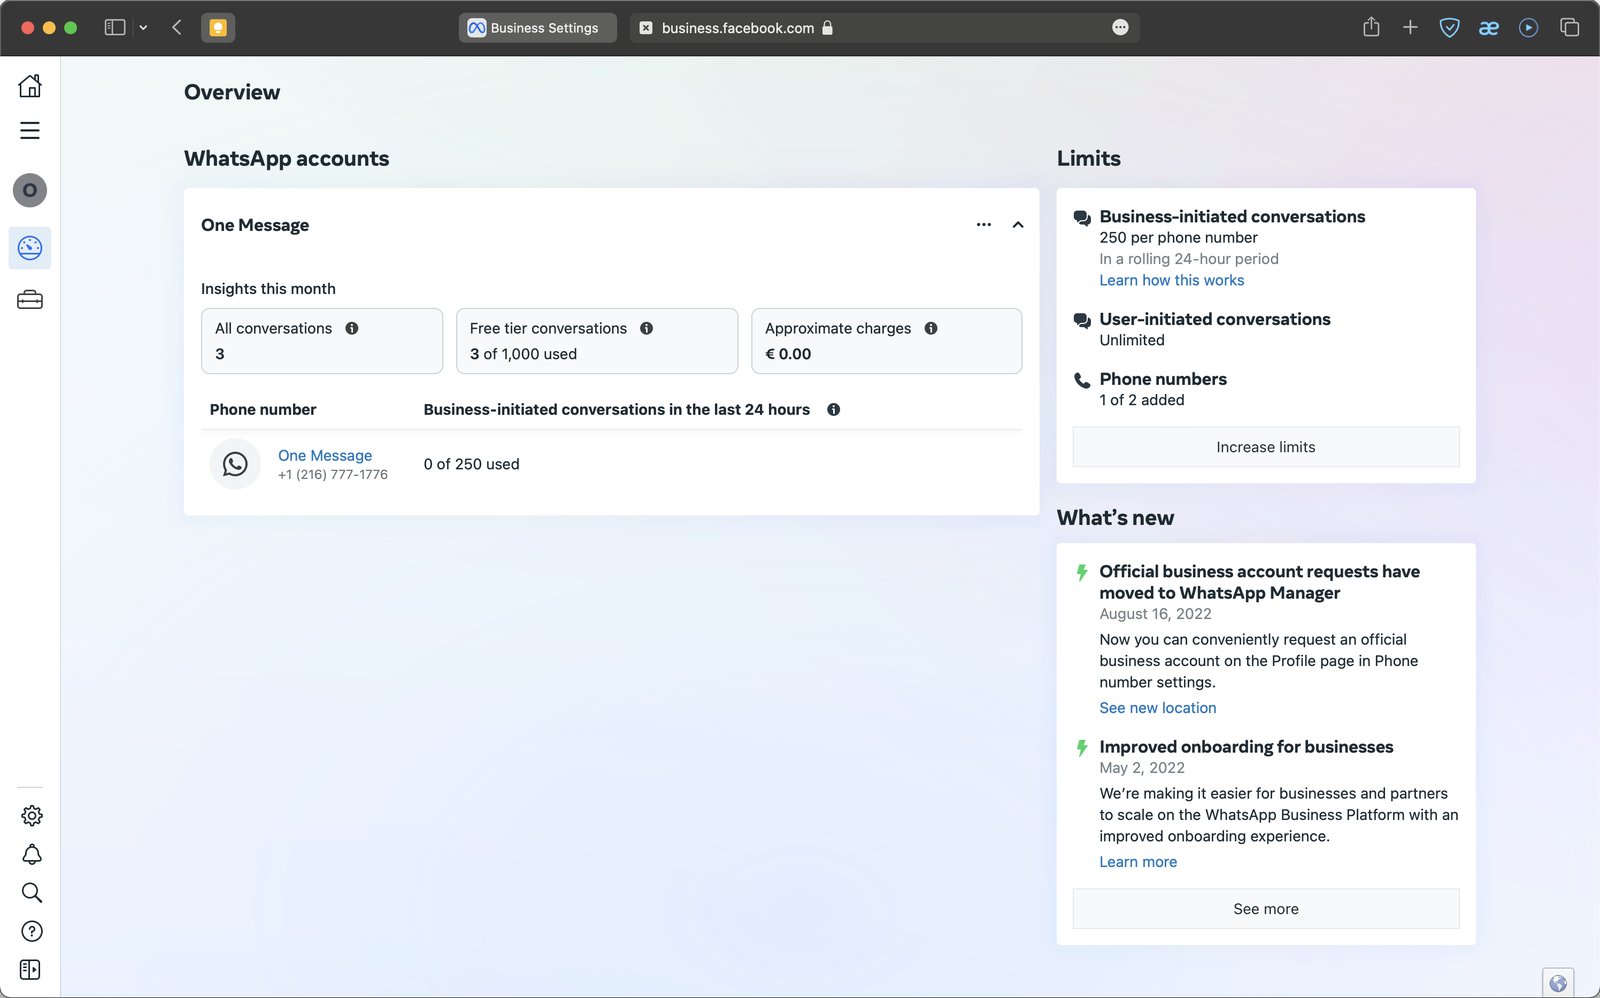
Task: Open a new tab with plus icon
Action: (1410, 28)
